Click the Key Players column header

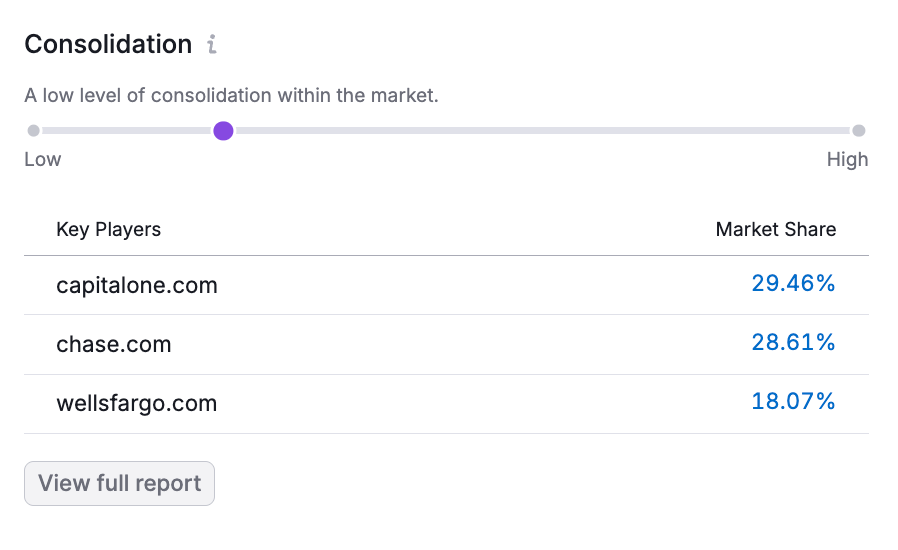point(108,229)
